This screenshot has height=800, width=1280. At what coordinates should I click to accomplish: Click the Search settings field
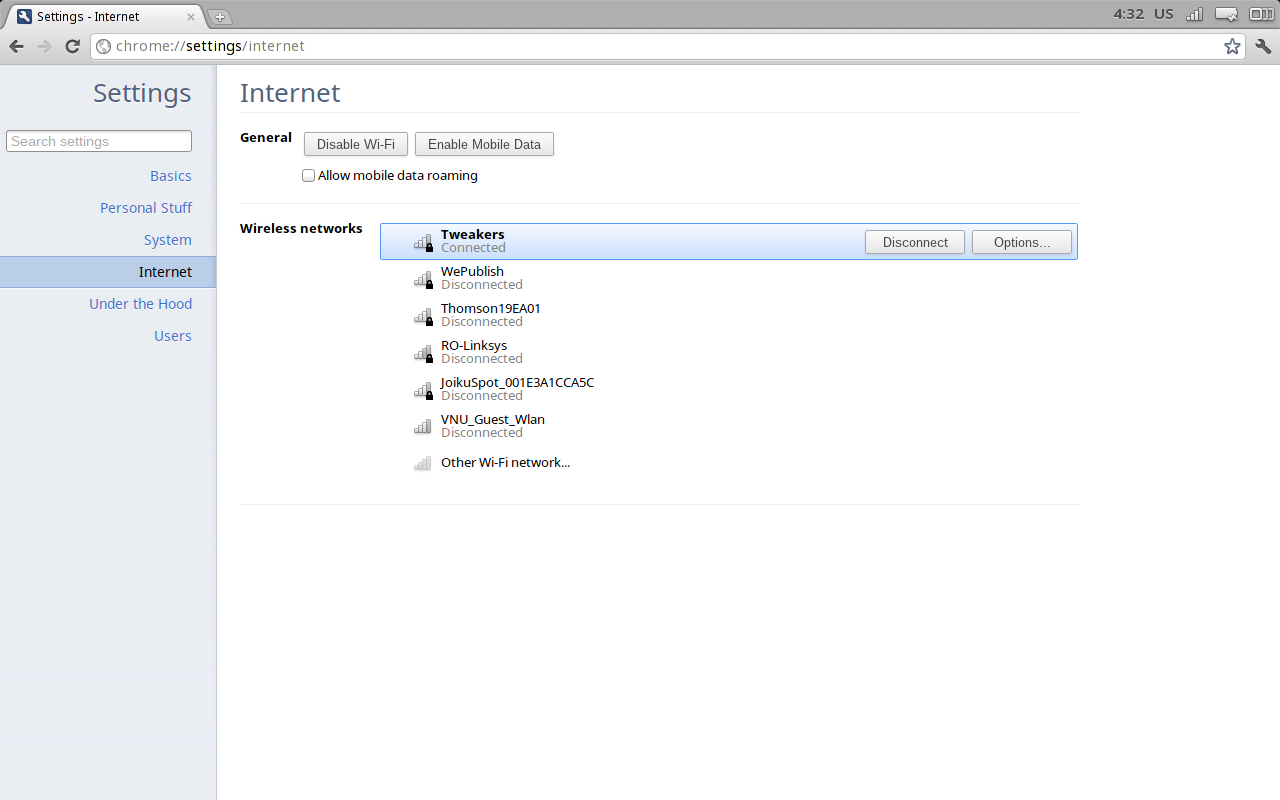(x=99, y=141)
